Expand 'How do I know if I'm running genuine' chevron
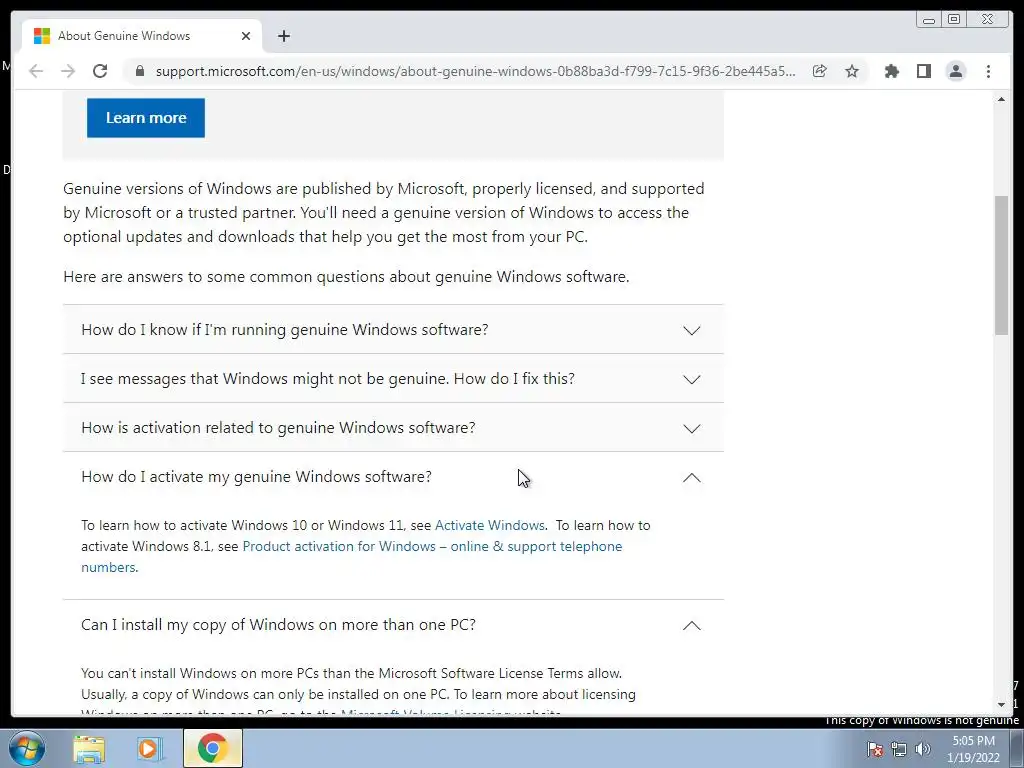 (x=692, y=330)
